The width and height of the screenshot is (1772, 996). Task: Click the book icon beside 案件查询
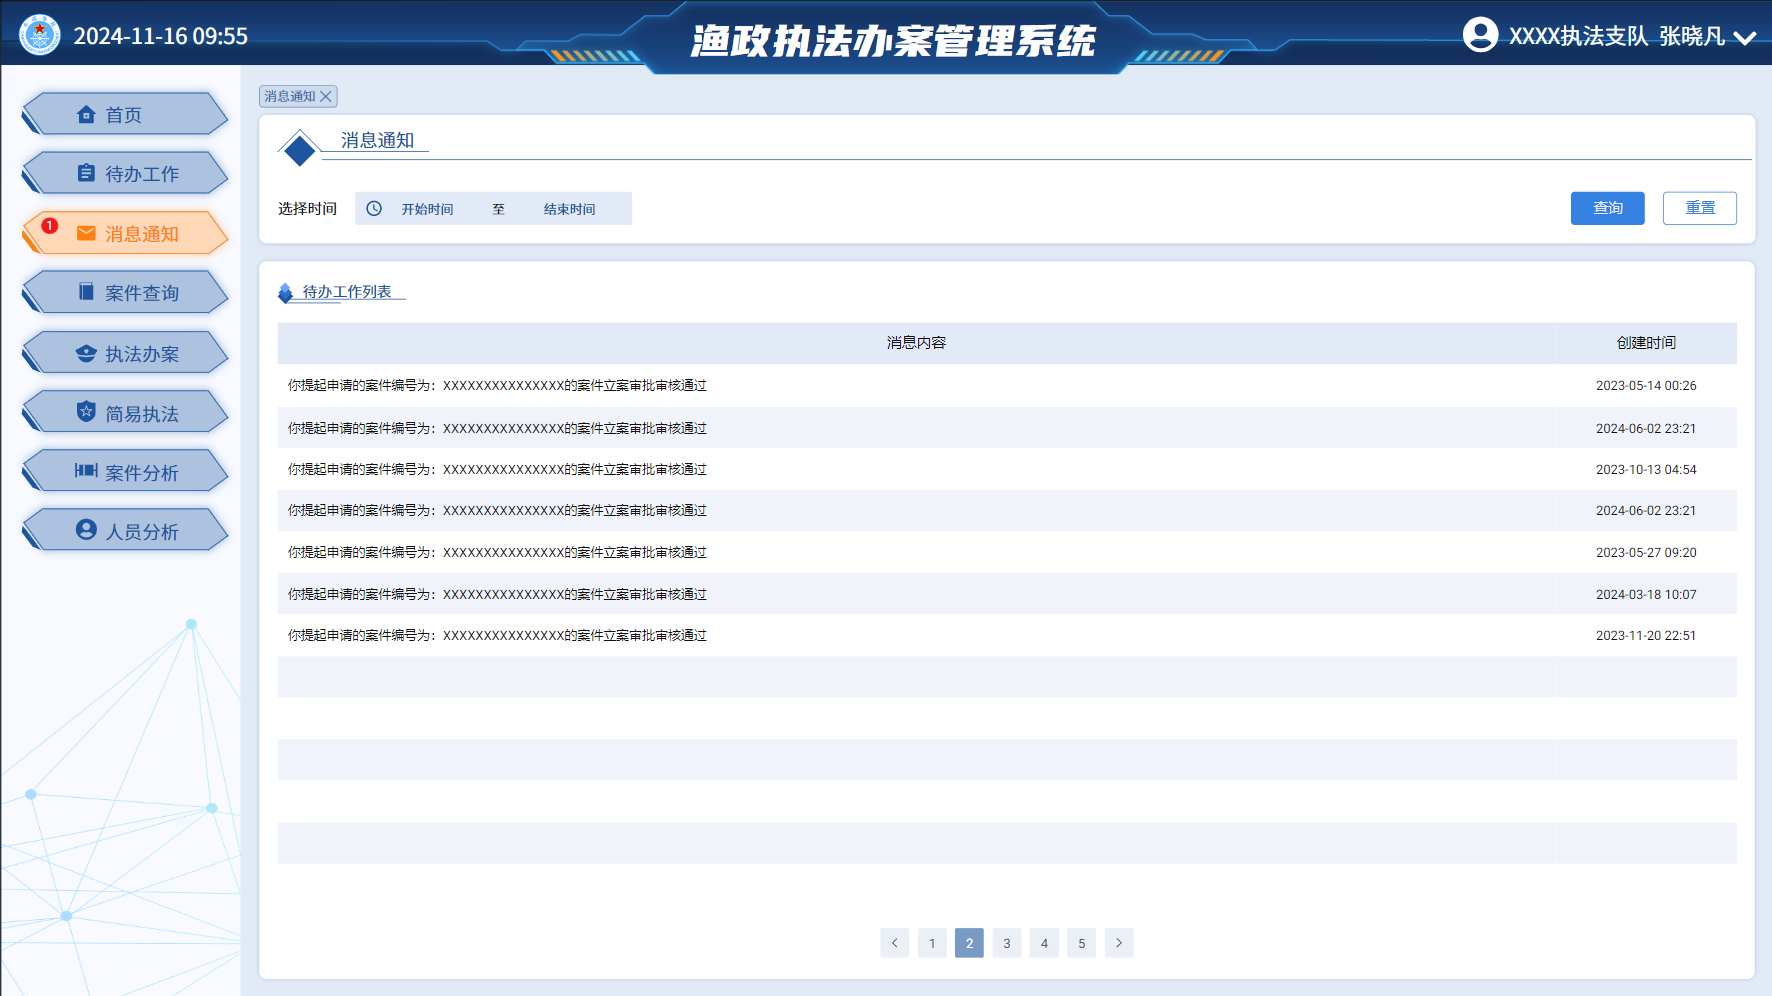click(x=86, y=292)
